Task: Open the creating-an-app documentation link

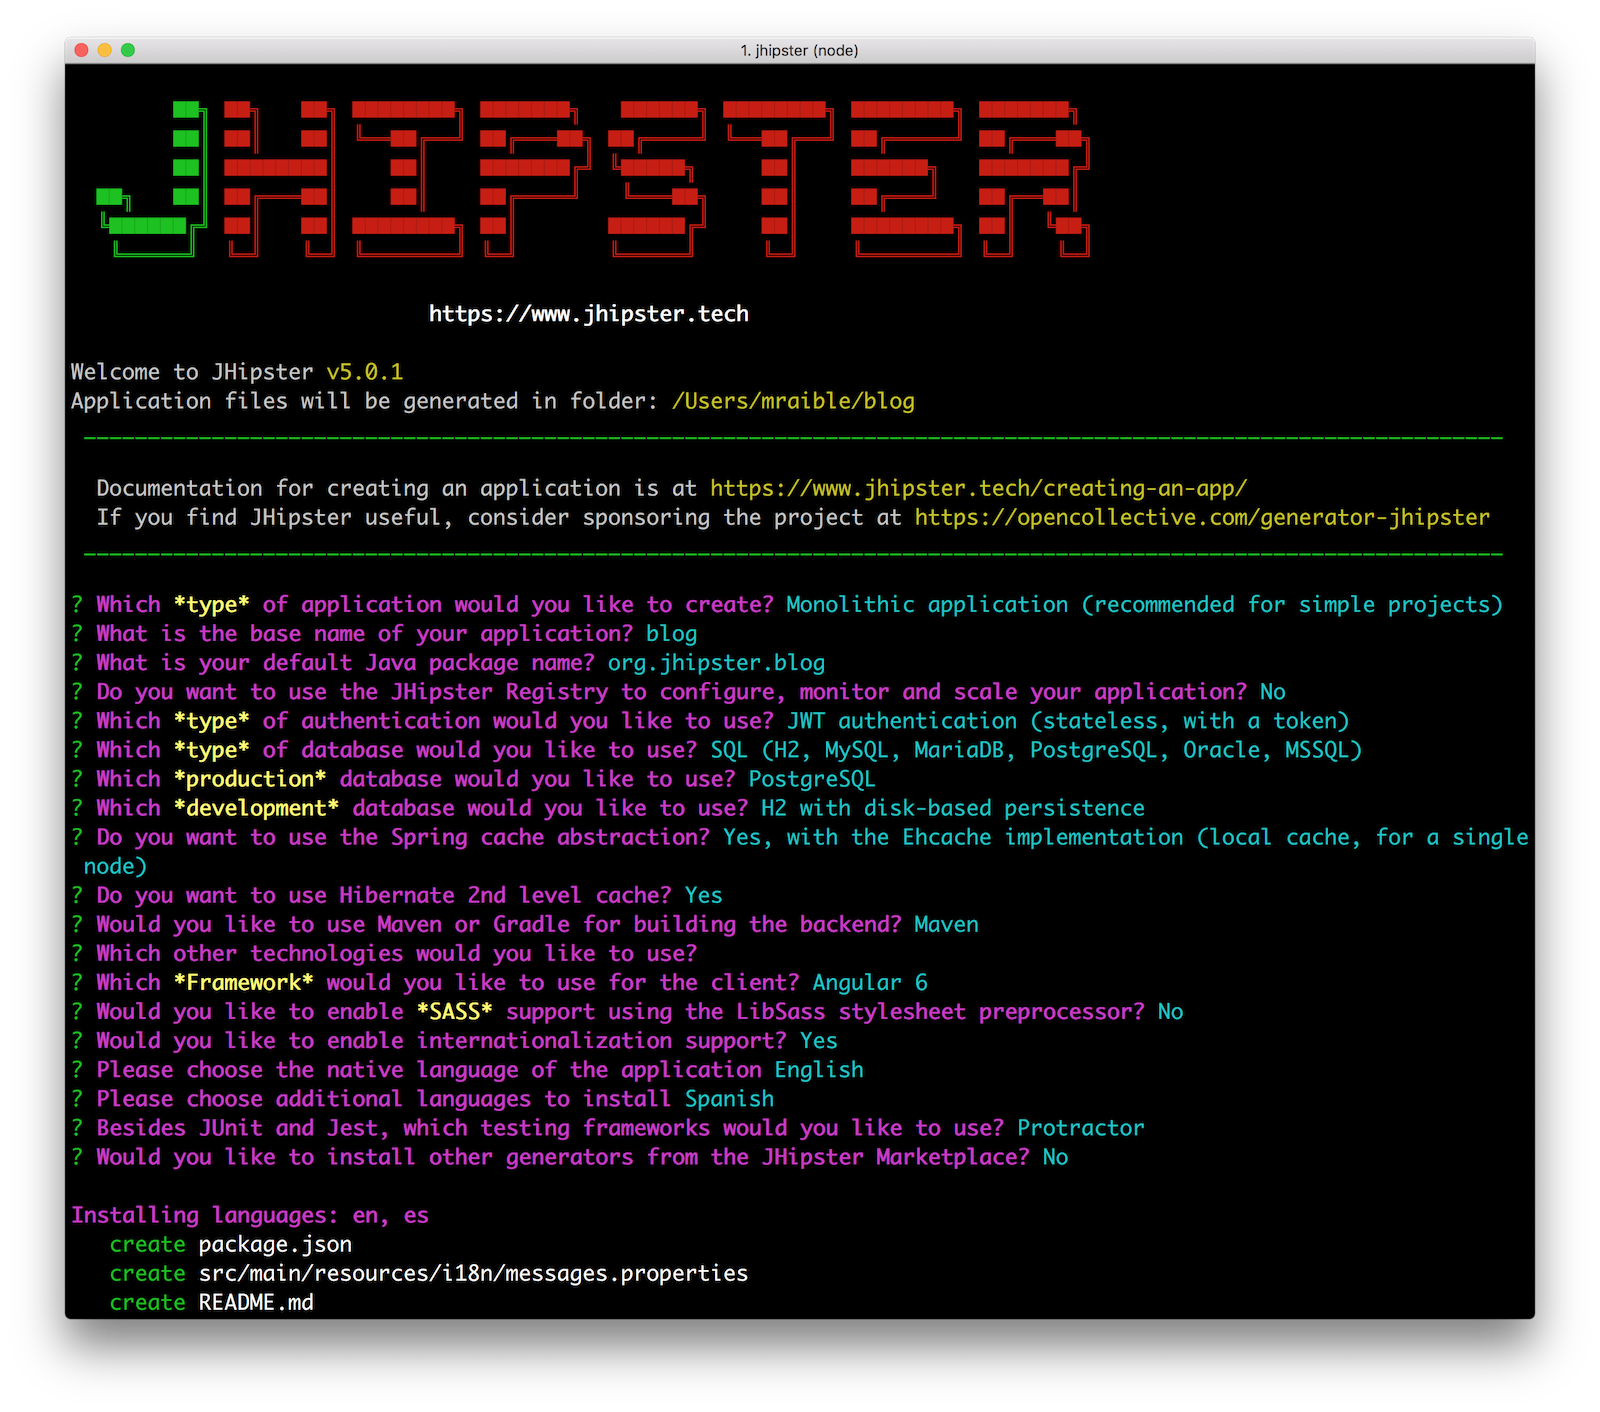Action: pyautogui.click(x=979, y=488)
